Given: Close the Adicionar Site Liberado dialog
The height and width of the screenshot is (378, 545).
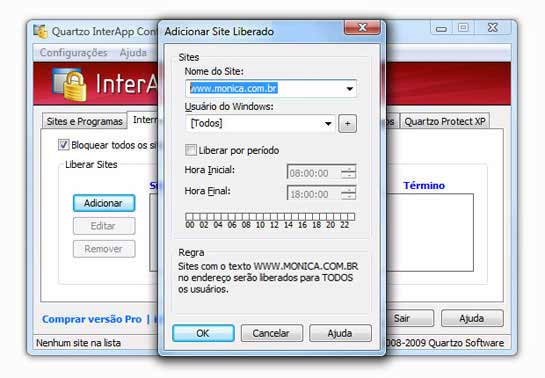Looking at the screenshot, I should tap(362, 27).
